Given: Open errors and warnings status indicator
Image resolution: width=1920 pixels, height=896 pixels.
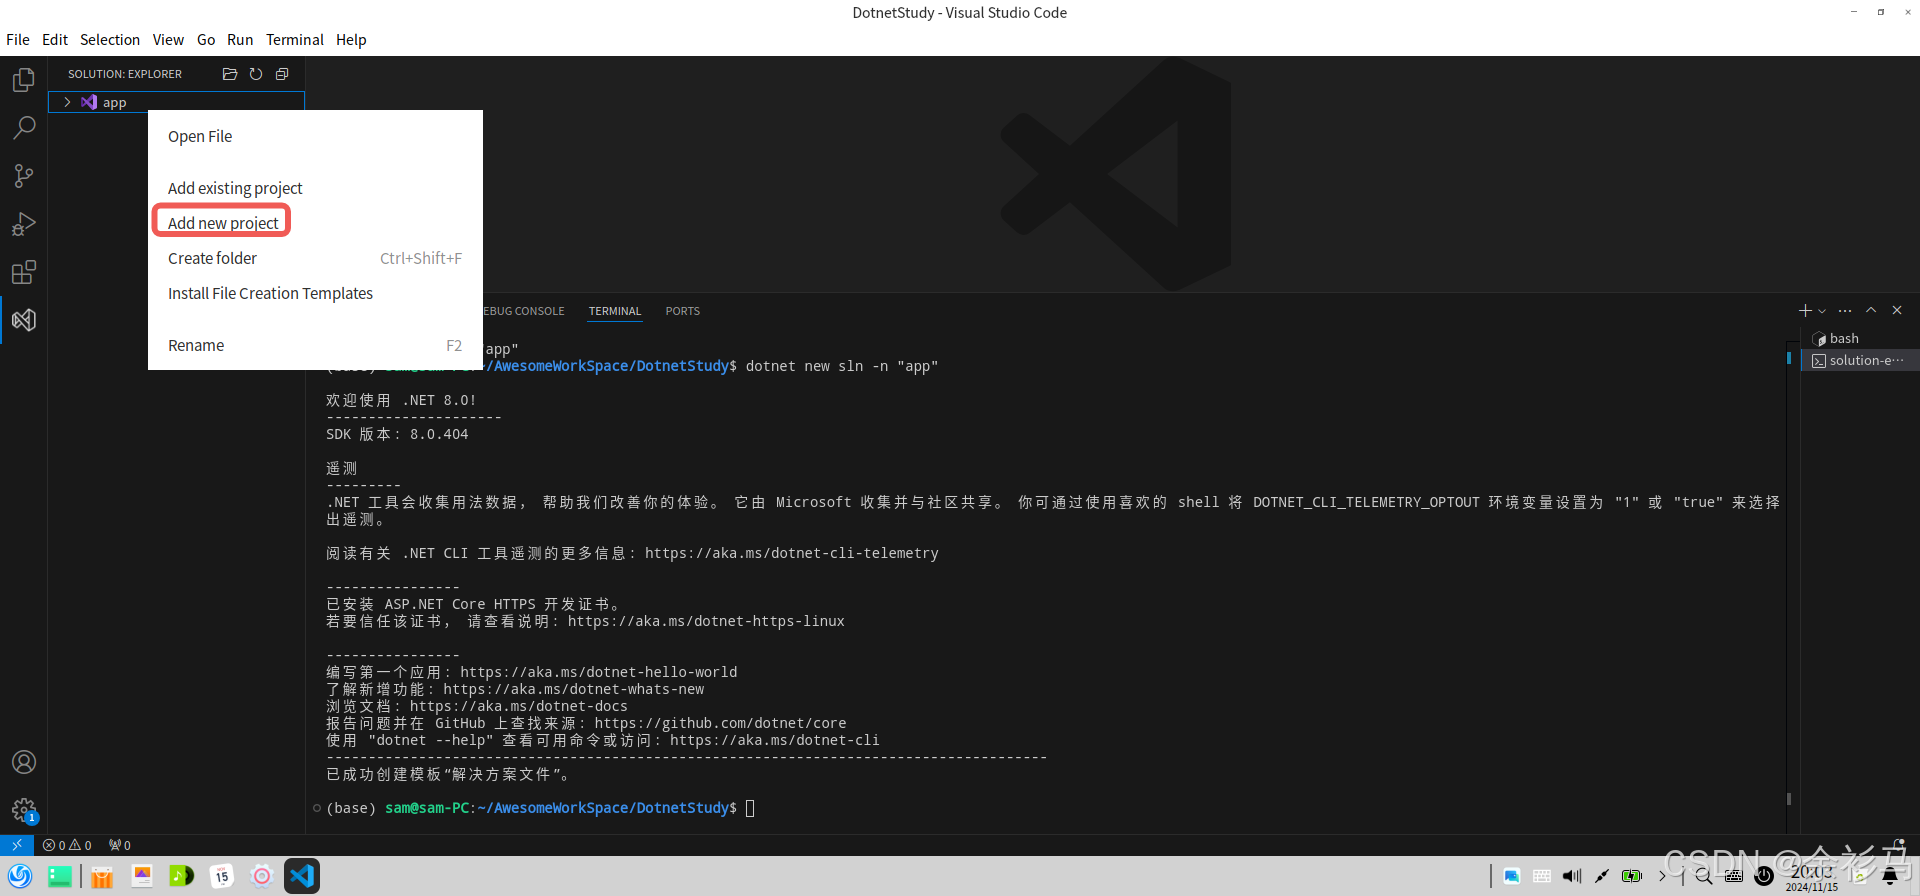Looking at the screenshot, I should (x=67, y=845).
